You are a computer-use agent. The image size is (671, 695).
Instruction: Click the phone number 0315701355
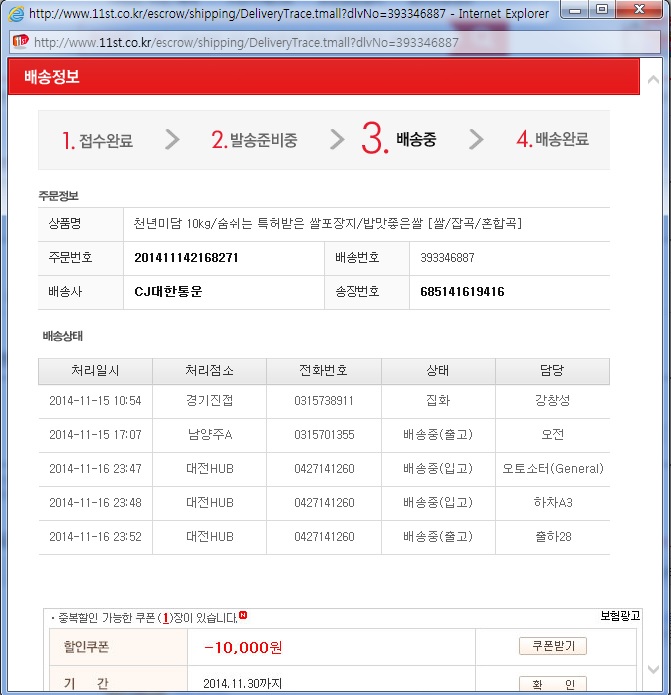click(324, 435)
